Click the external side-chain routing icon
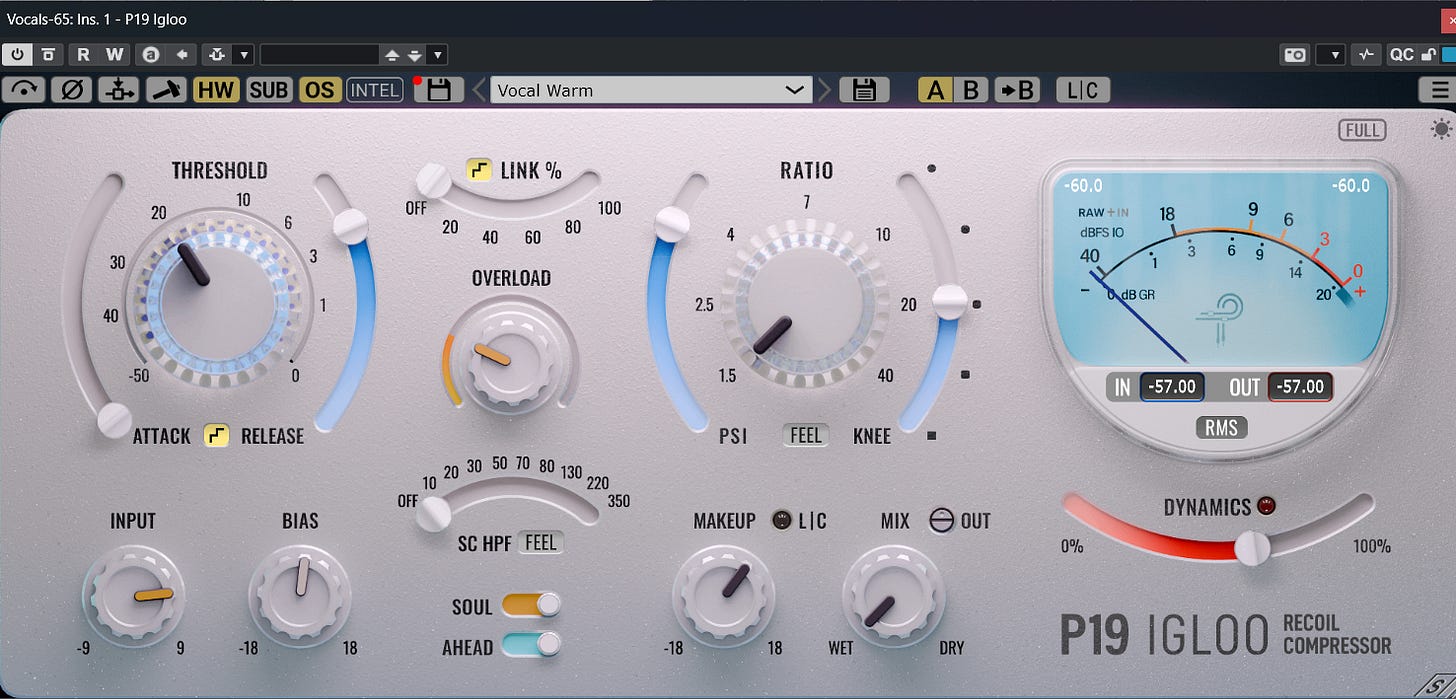 pyautogui.click(x=118, y=90)
